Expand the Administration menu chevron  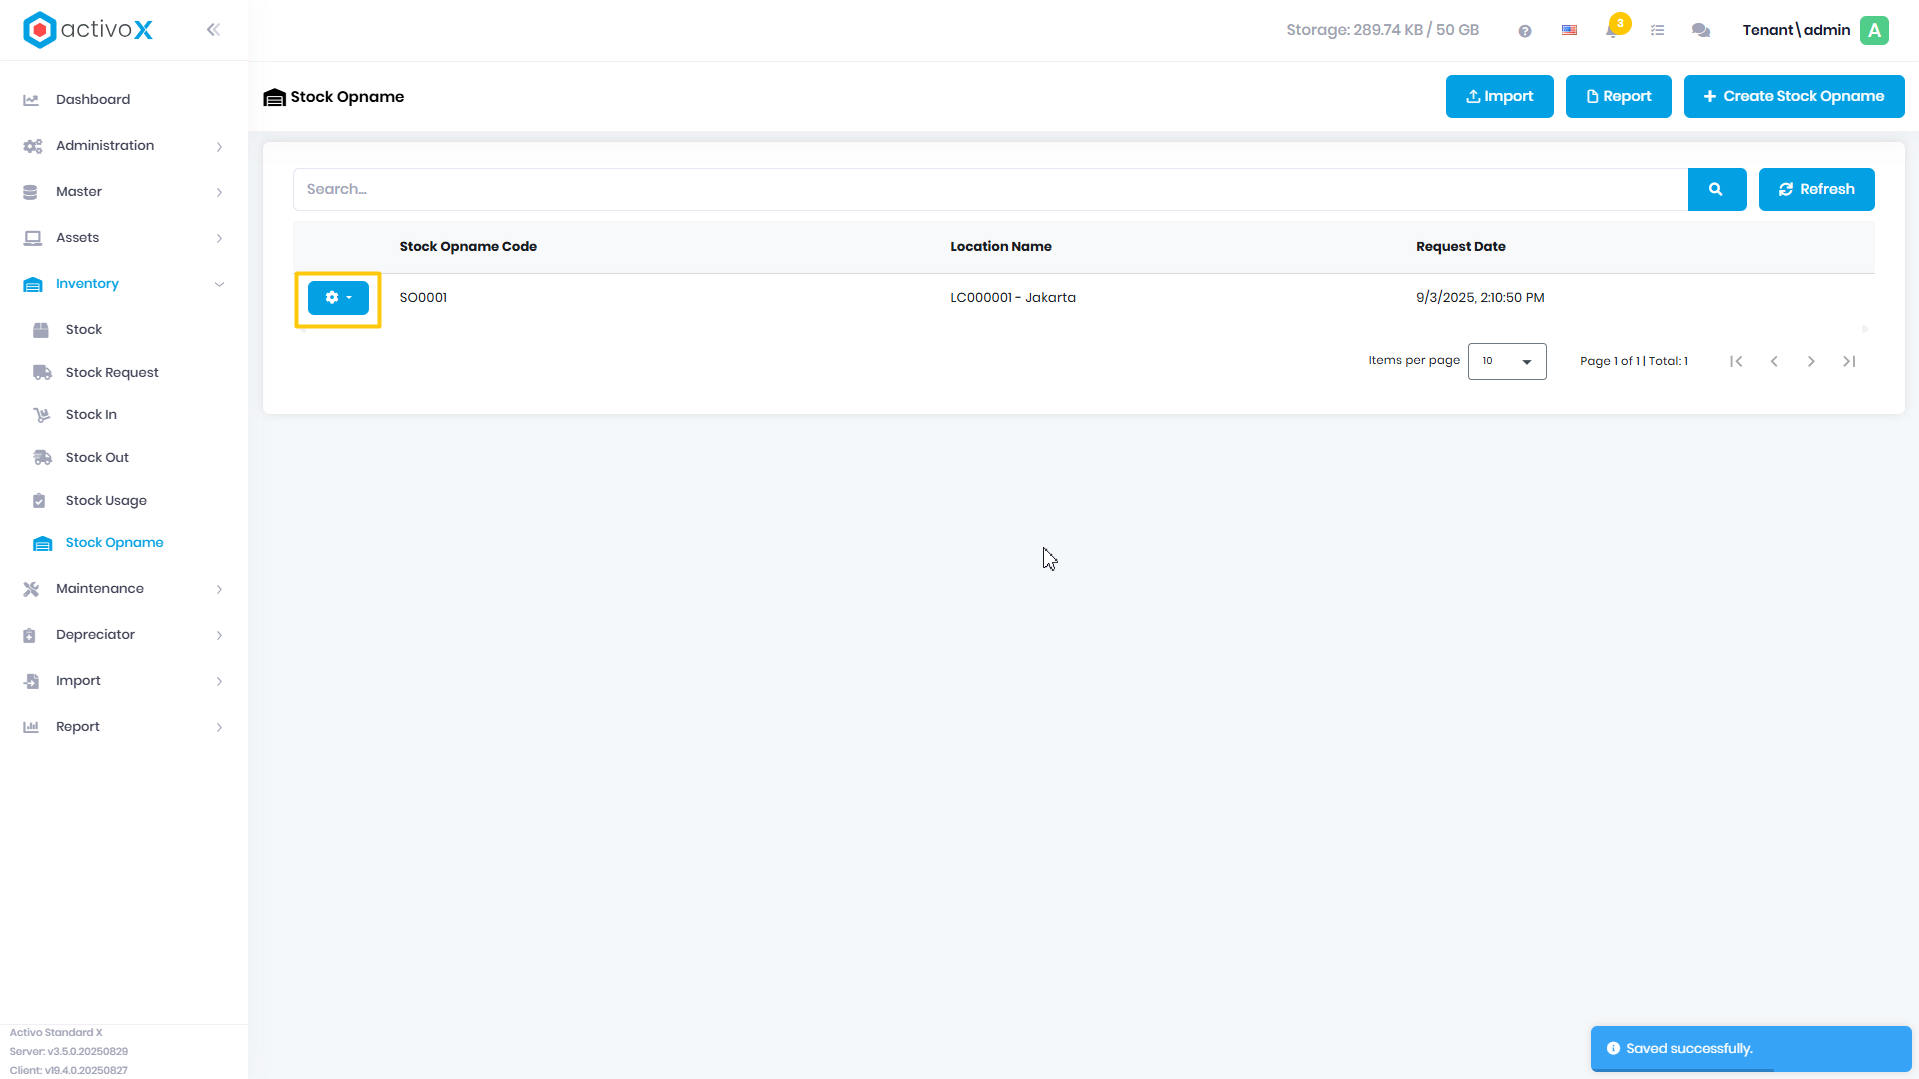click(219, 146)
